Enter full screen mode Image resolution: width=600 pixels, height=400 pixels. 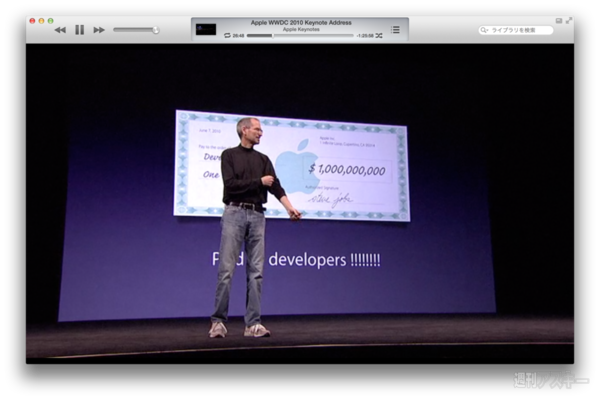569,20
